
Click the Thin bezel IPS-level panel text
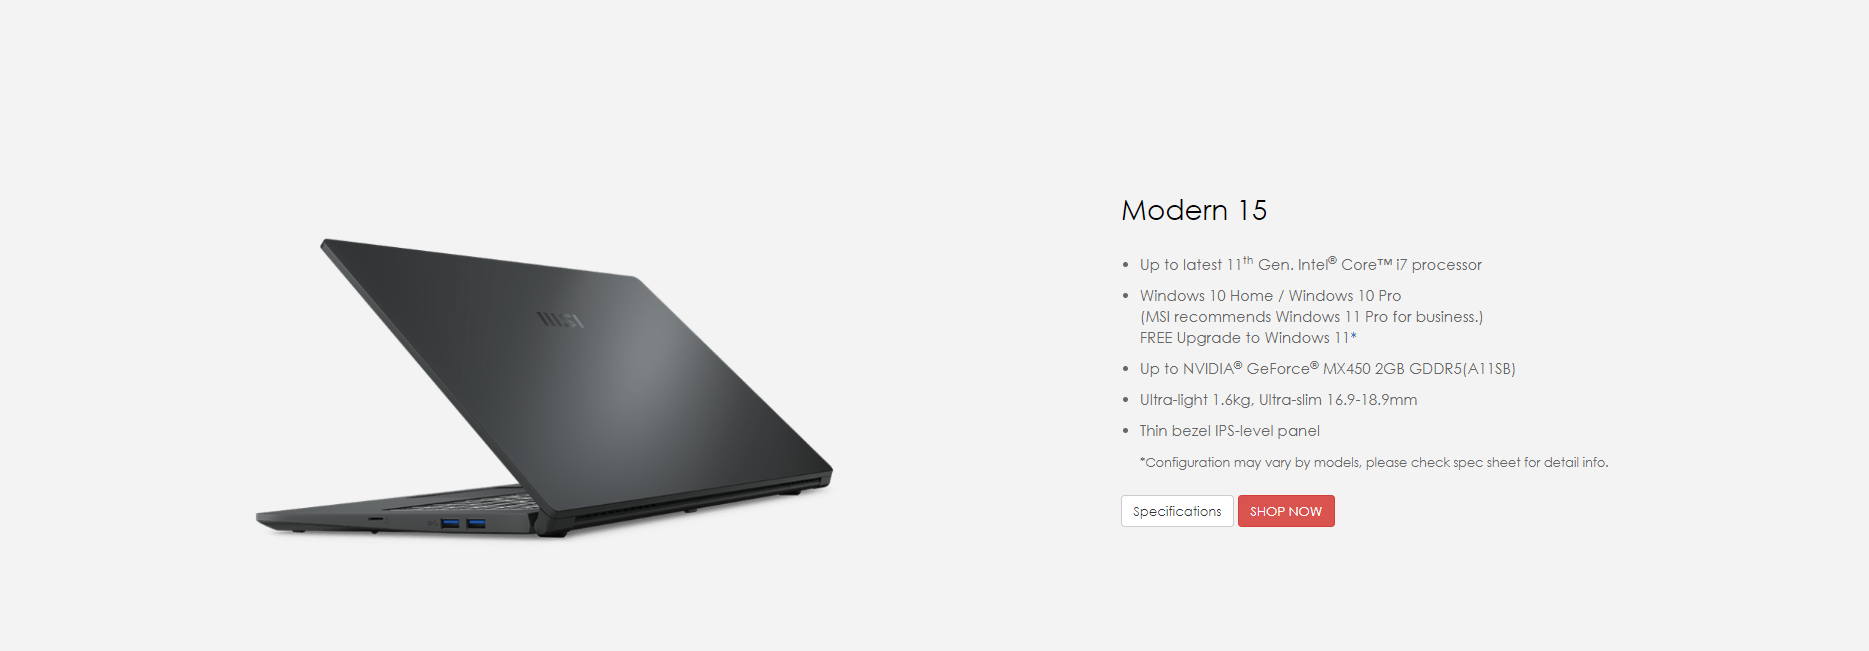1229,431
